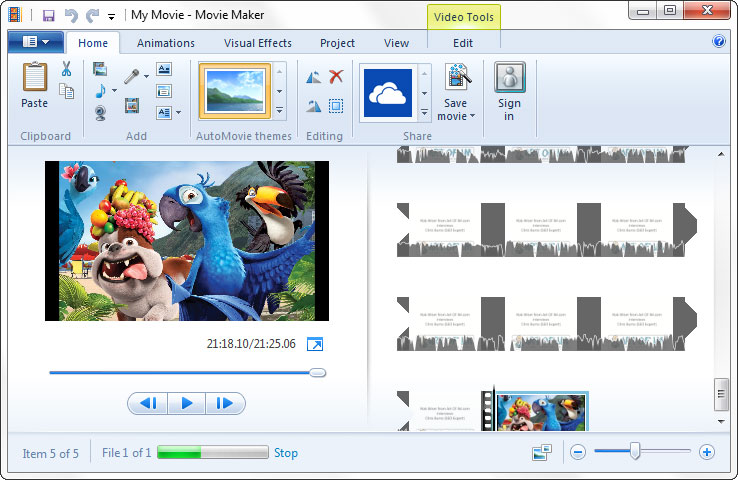Viewport: 738px width, 480px height.
Task: Open Help with the question mark icon
Action: coord(719,41)
